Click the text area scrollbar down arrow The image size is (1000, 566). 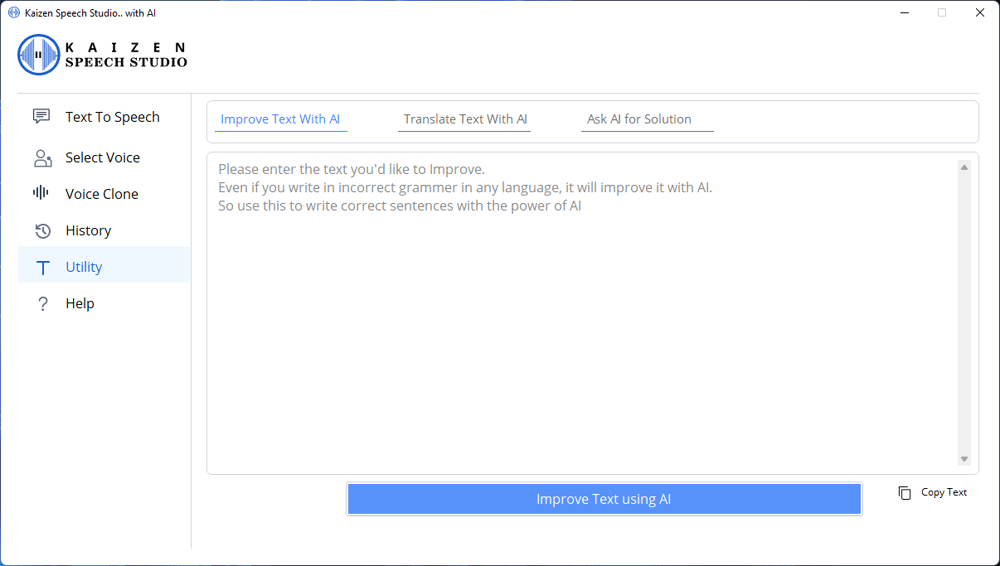click(x=964, y=459)
